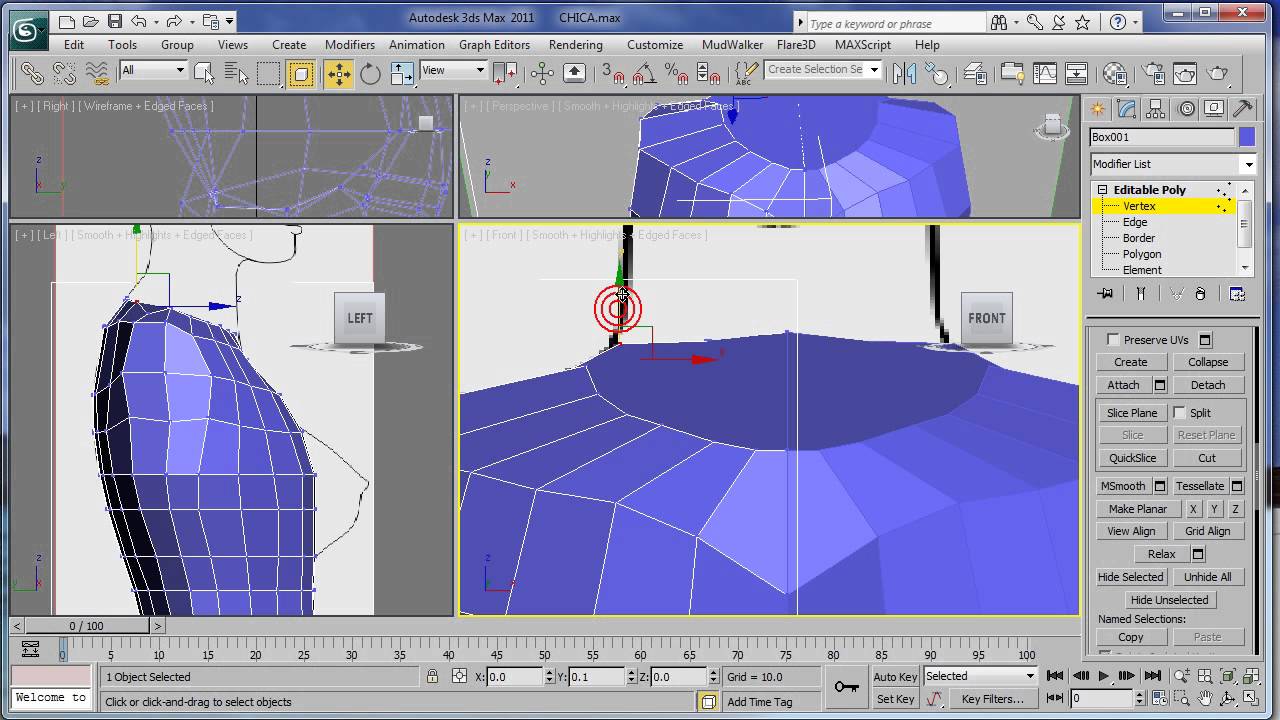
Task: Click the Render Setup teapot icon
Action: click(1154, 73)
